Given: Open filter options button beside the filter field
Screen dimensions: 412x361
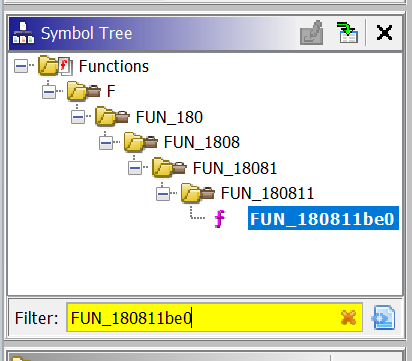Looking at the screenshot, I should (x=383, y=317).
